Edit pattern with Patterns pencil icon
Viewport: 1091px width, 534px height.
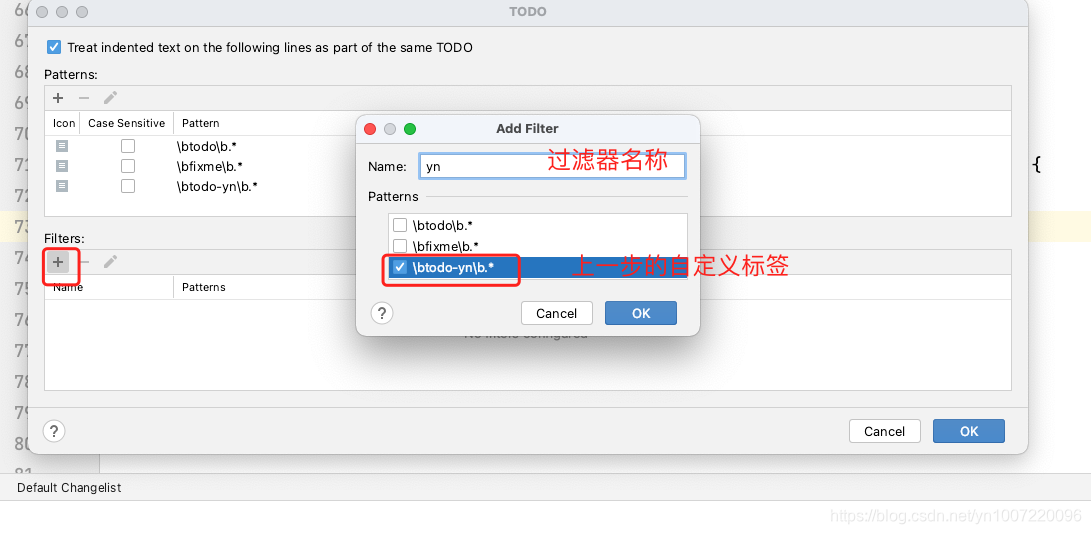pos(110,98)
